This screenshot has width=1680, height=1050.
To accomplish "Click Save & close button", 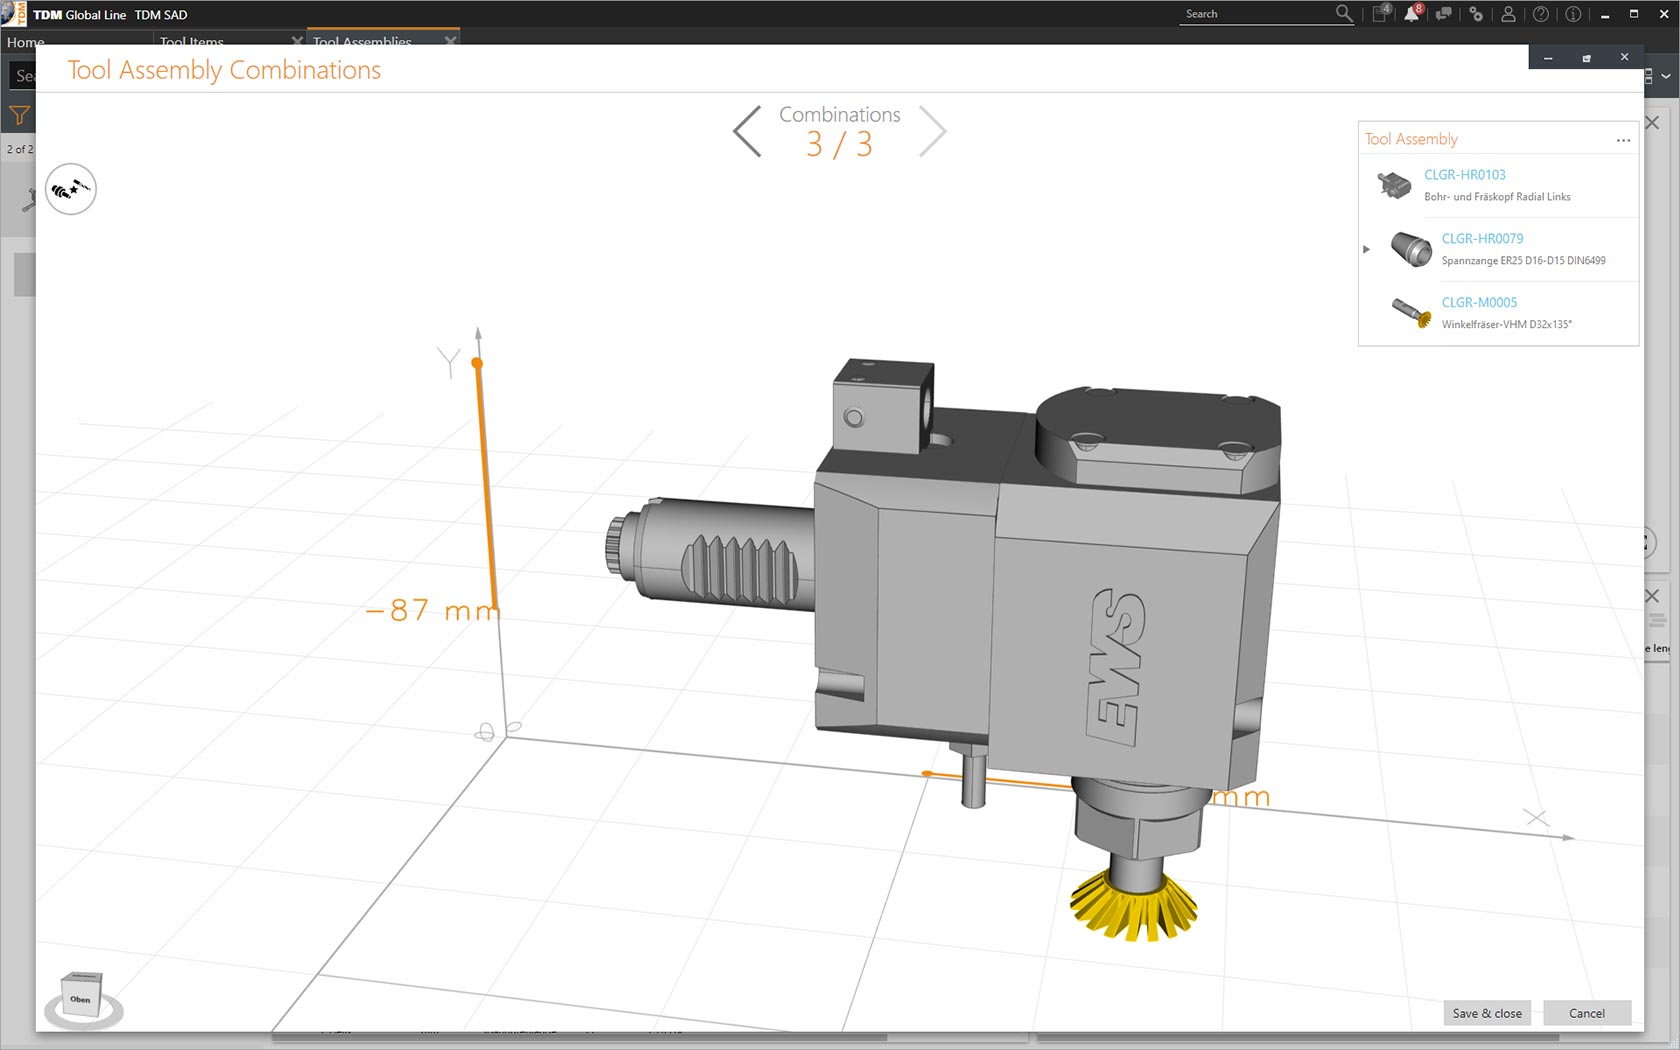I will [x=1487, y=1013].
